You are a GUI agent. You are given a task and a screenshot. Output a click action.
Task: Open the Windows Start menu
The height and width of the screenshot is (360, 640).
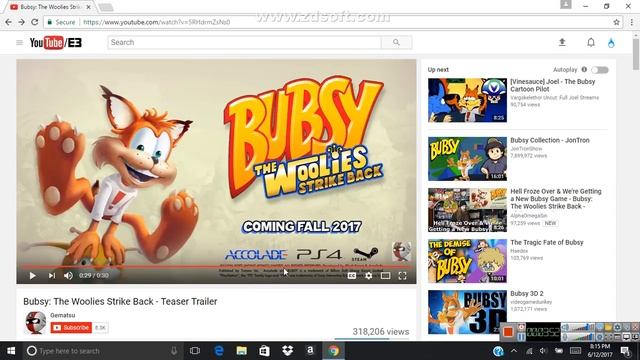click(11, 351)
